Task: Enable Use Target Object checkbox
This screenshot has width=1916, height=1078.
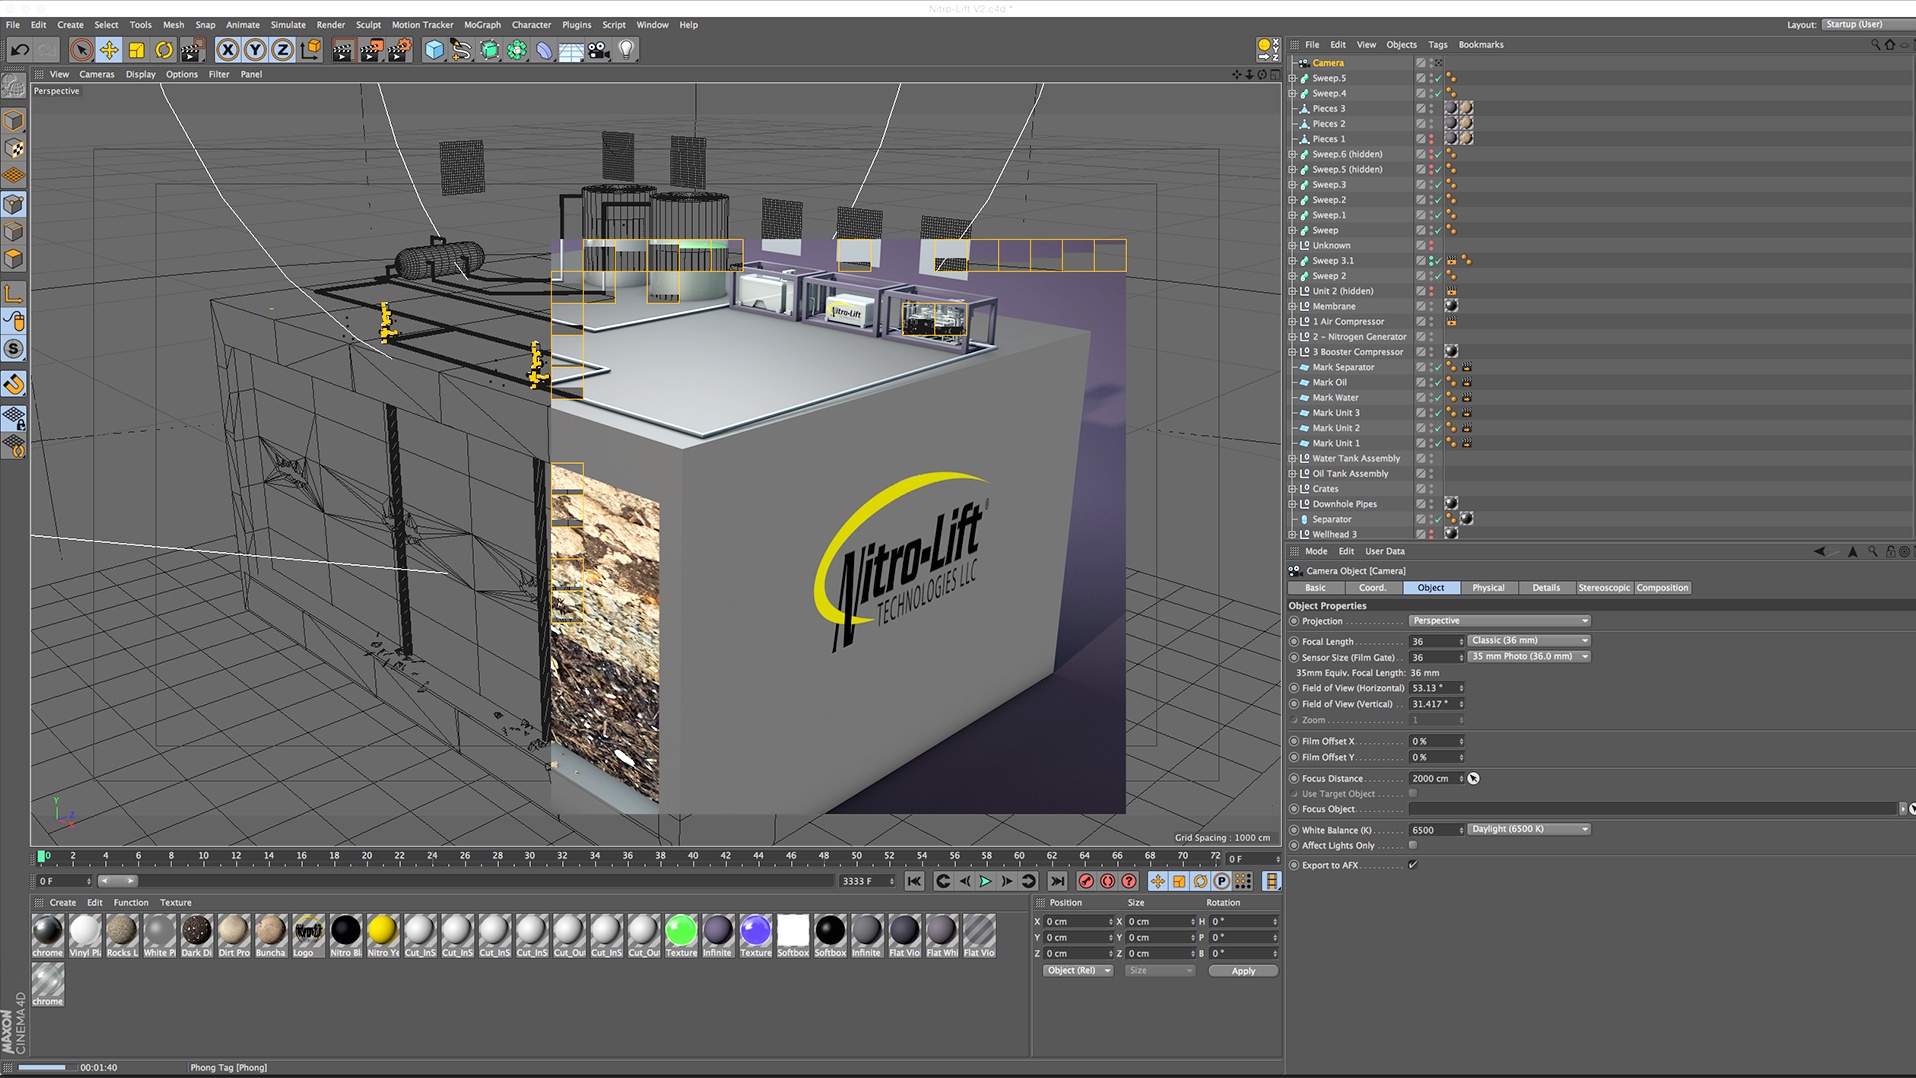Action: (x=1413, y=793)
